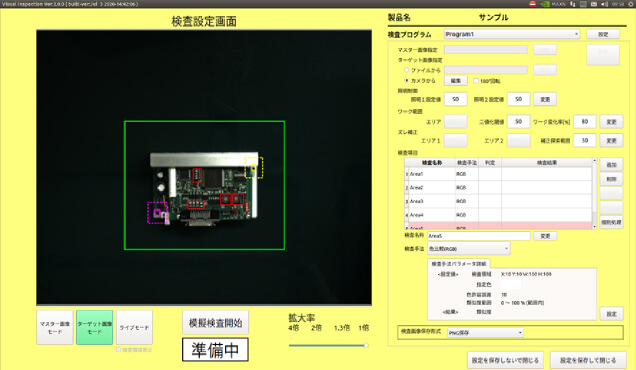This screenshot has height=370, width=636.
Task: Start the 模擬検査開始 mock inspection
Action: pos(215,323)
